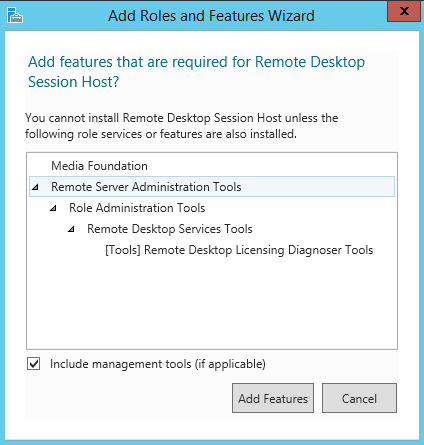Image resolution: width=424 pixels, height=445 pixels.
Task: Select Remote Desktop Licensing Diagnoser Tools item
Action: pos(239,250)
